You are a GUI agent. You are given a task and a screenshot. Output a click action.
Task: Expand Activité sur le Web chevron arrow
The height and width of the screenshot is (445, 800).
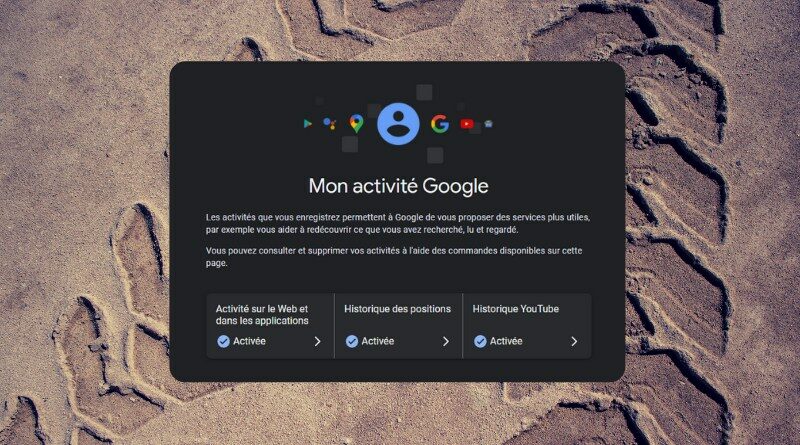pos(317,341)
